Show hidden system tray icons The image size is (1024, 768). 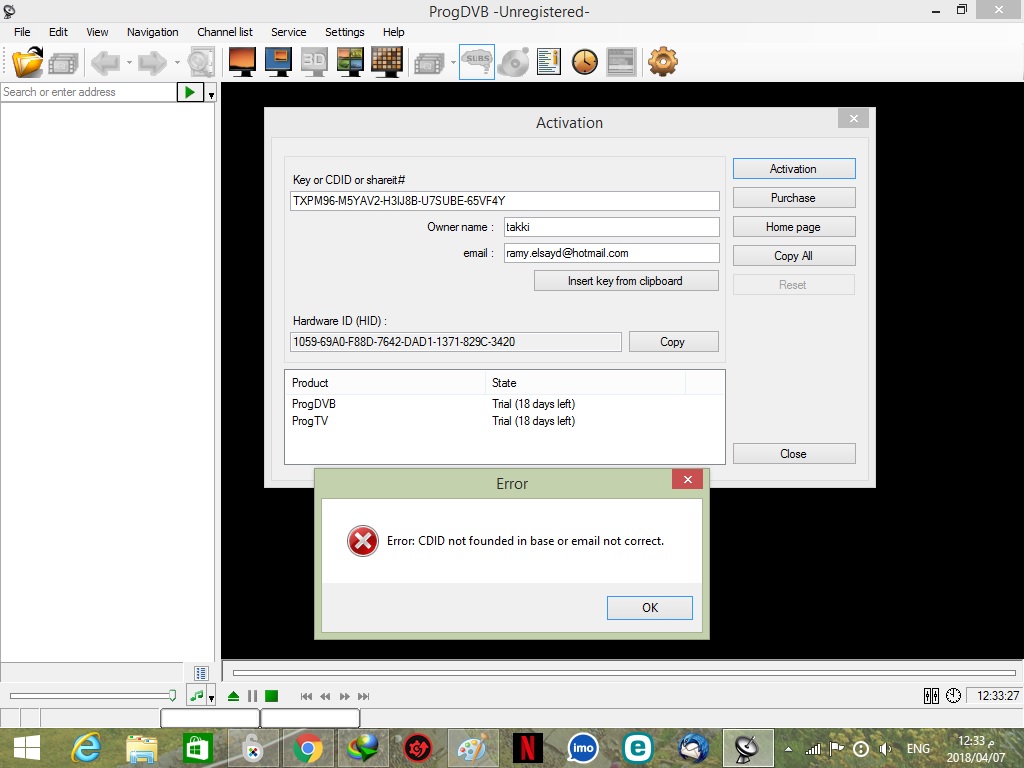(789, 749)
